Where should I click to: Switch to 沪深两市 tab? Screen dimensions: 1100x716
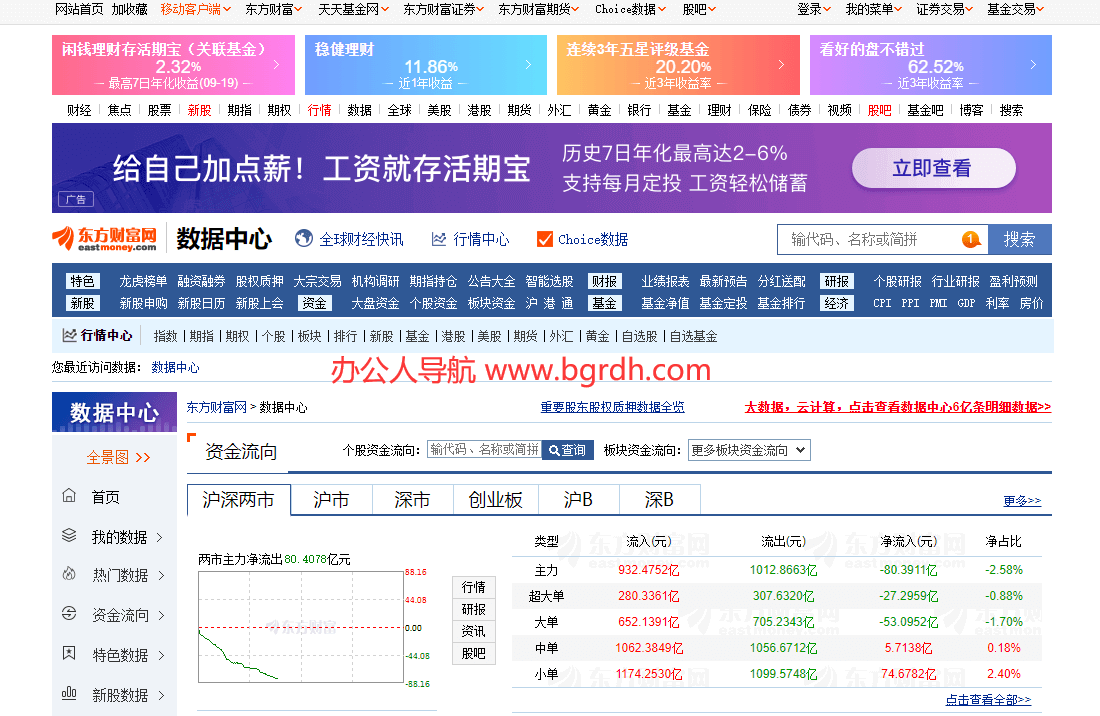point(239,499)
